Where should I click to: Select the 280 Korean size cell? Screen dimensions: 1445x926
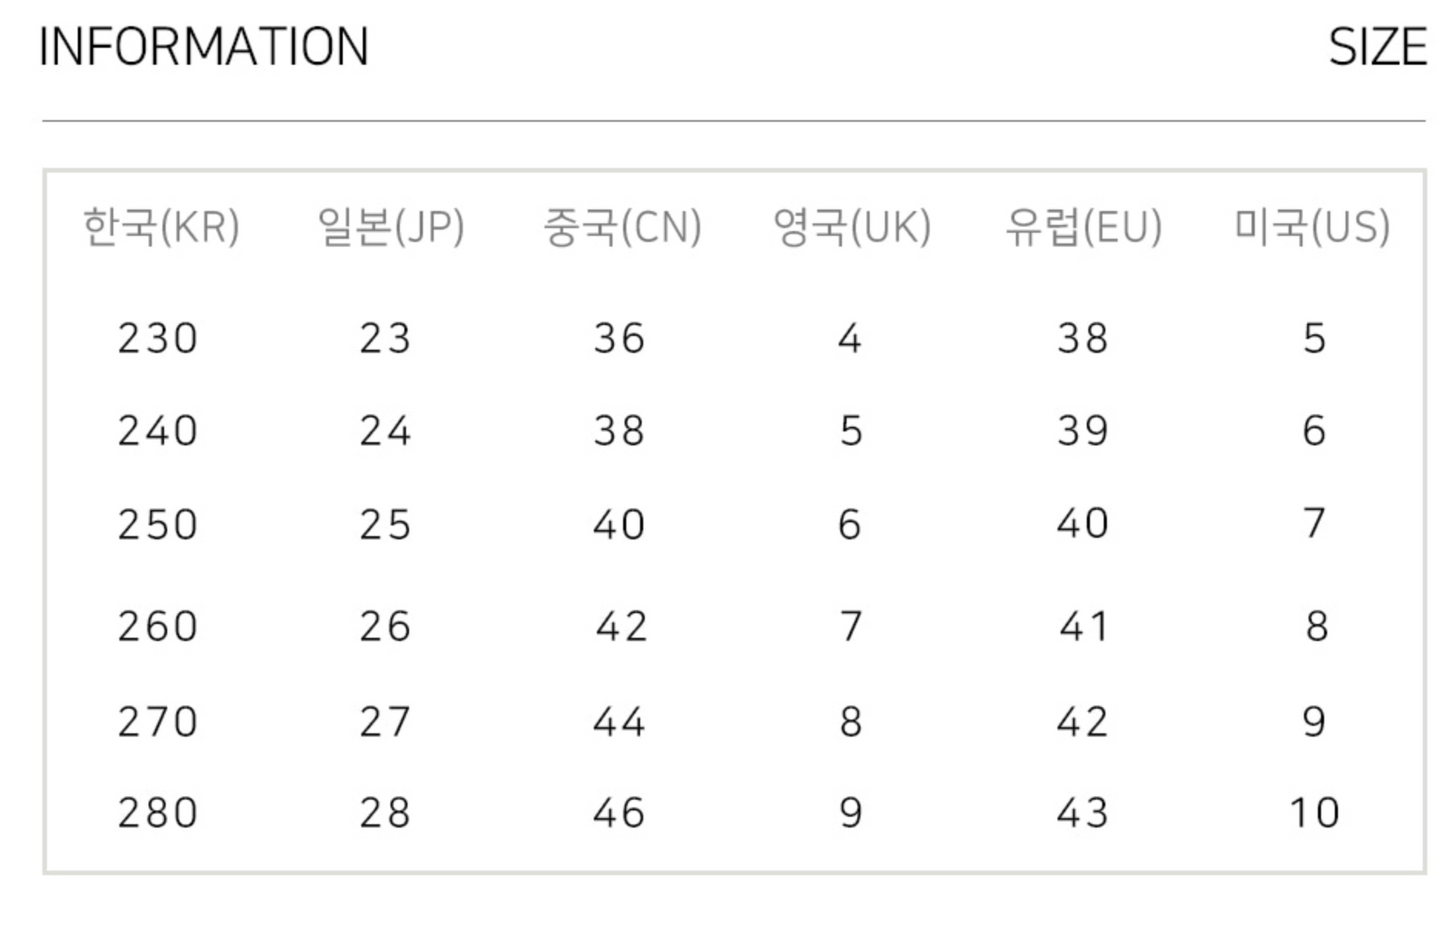(158, 813)
